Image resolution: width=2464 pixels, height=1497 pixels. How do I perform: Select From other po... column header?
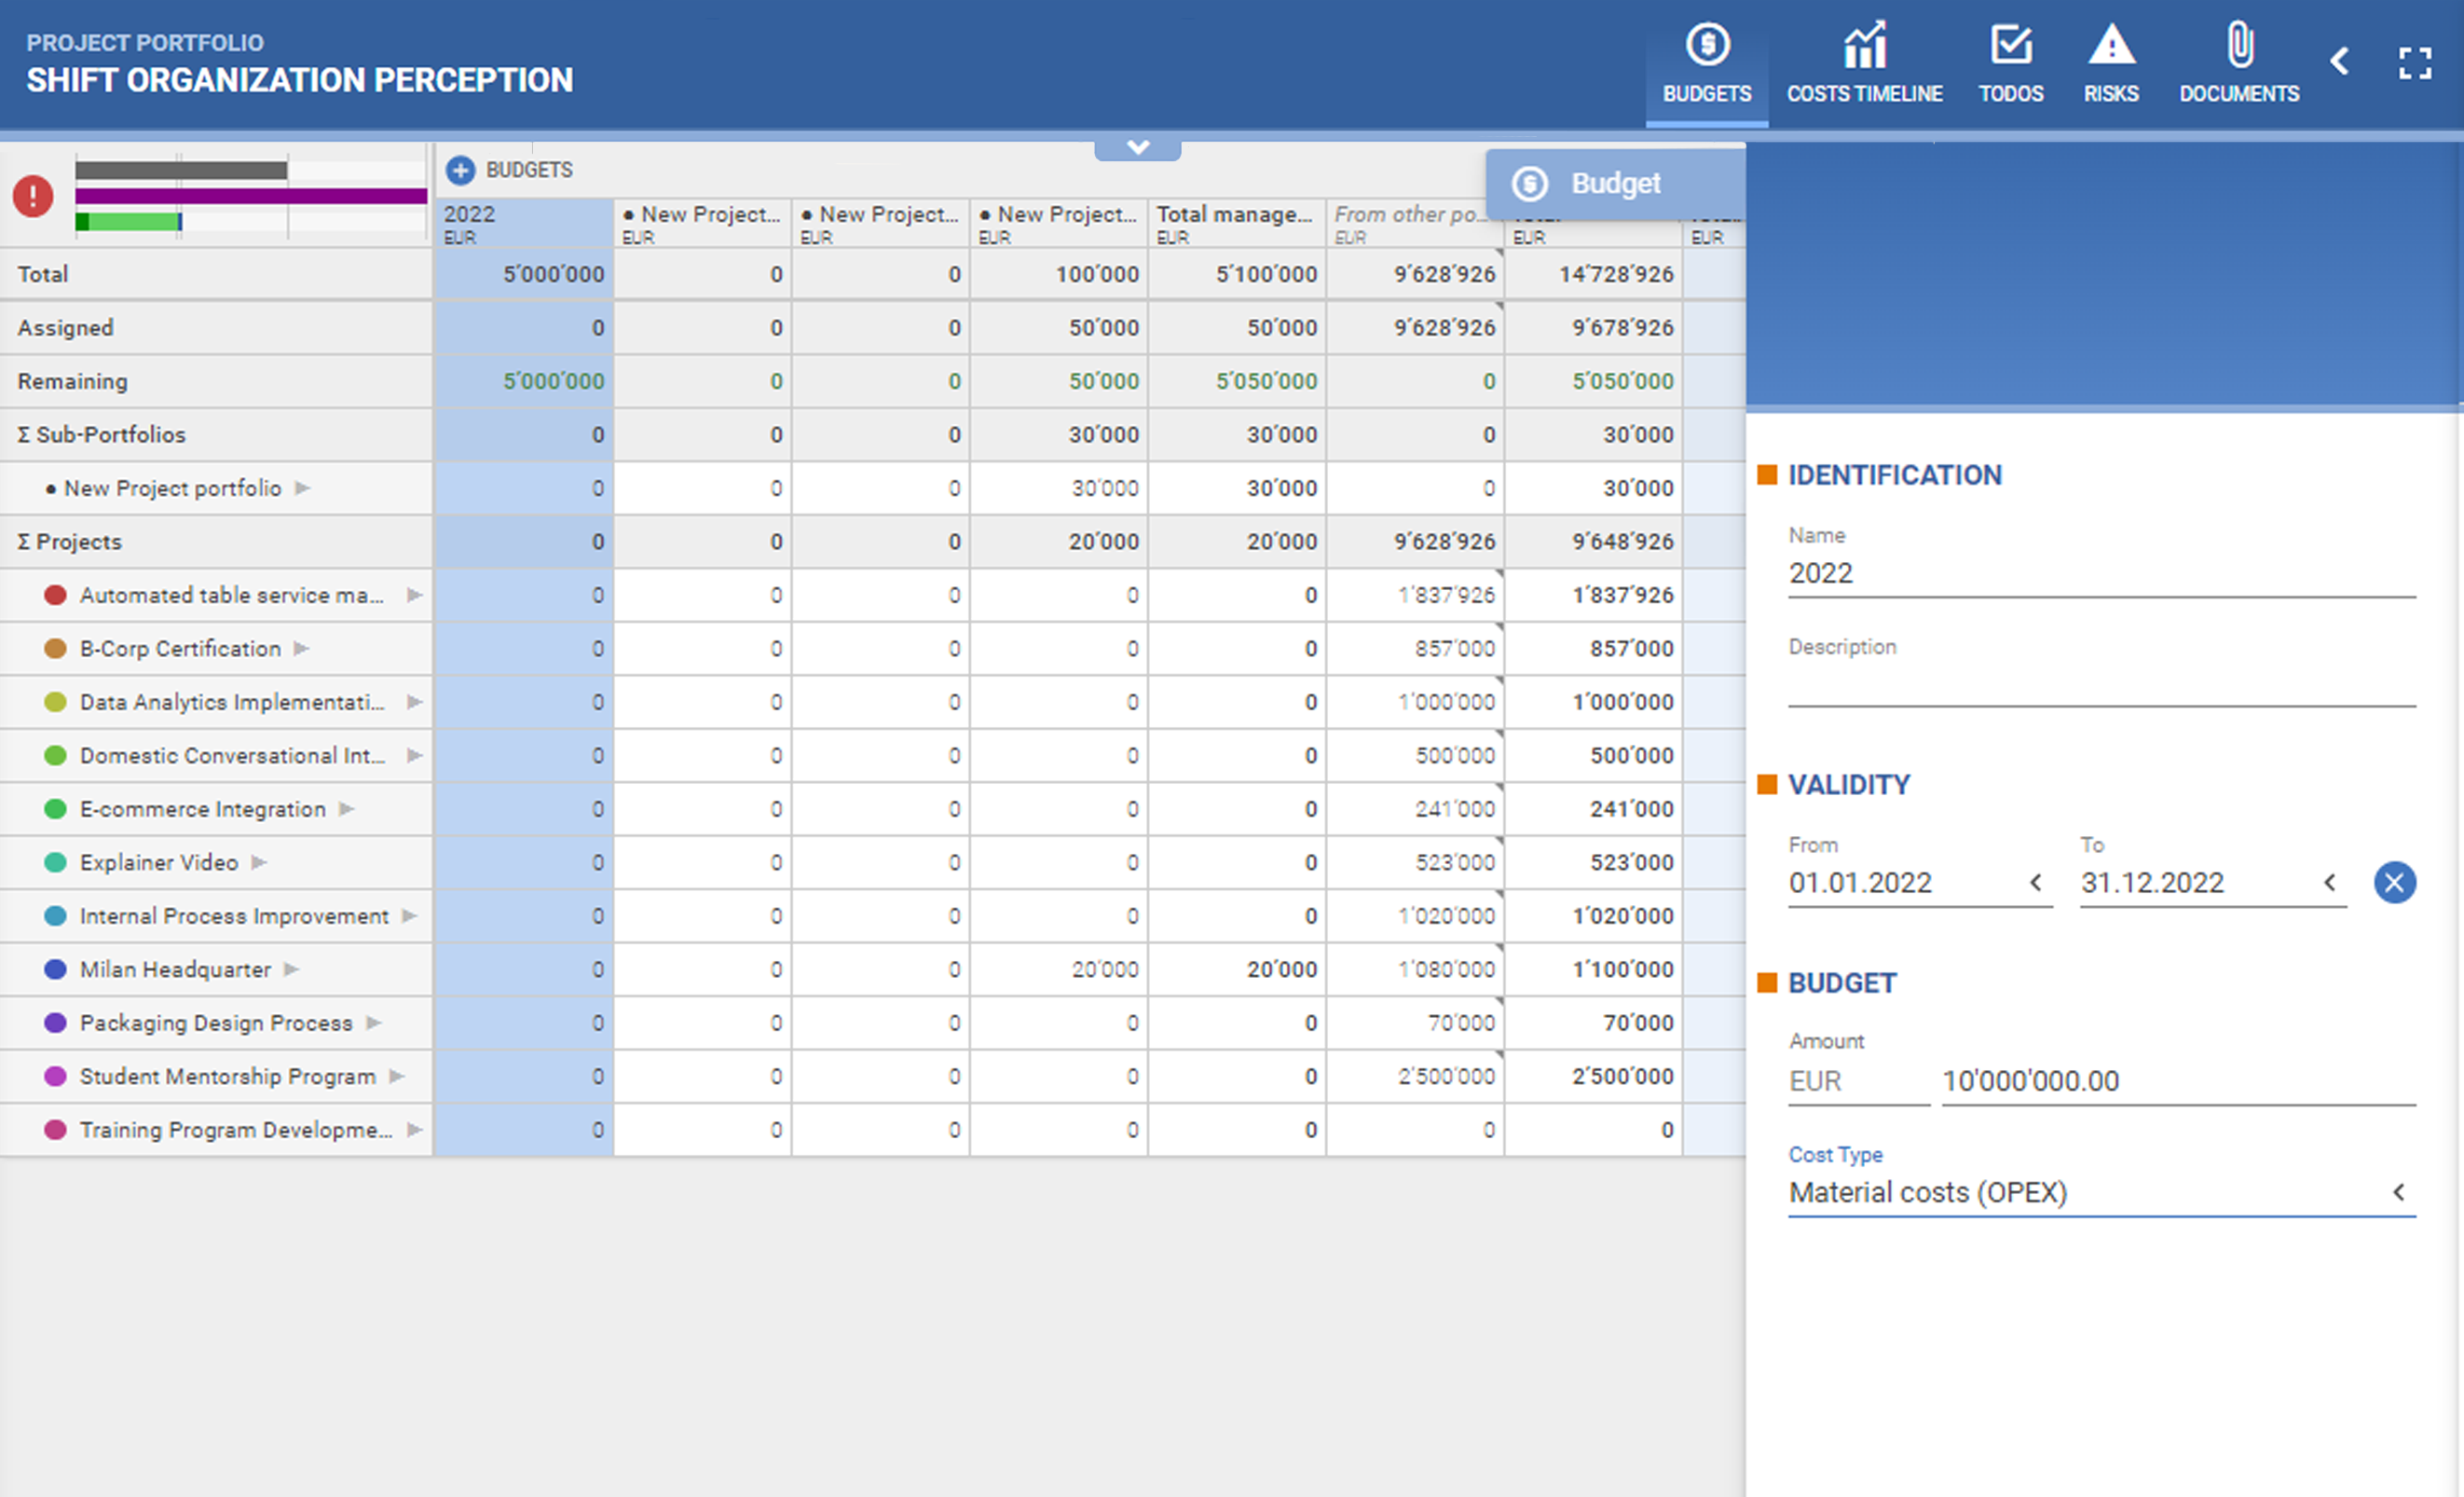point(1414,224)
